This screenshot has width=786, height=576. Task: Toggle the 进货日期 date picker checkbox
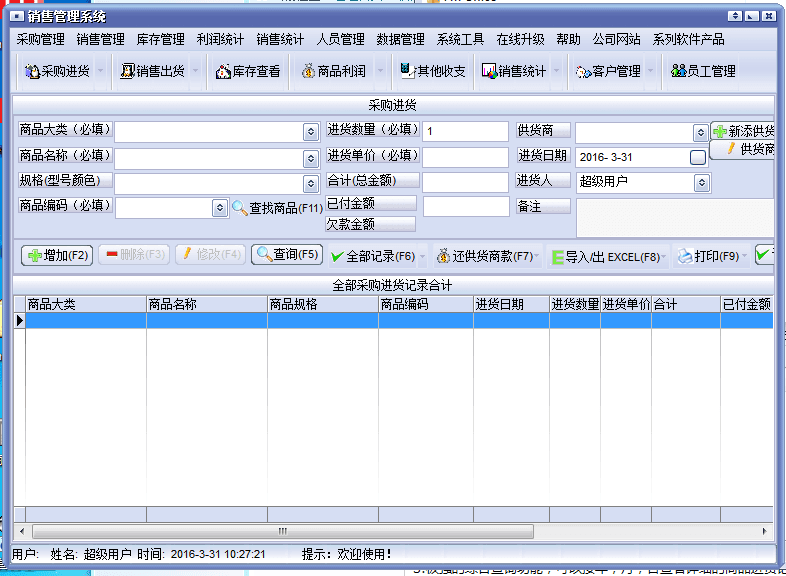pyautogui.click(x=697, y=158)
